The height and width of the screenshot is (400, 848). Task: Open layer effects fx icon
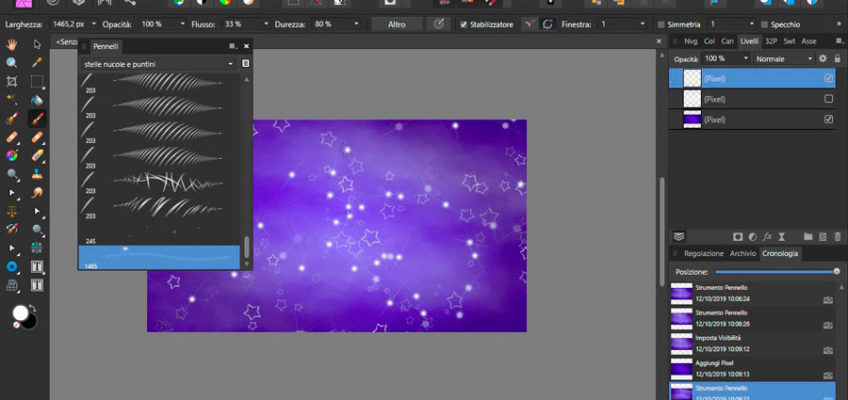(767, 237)
